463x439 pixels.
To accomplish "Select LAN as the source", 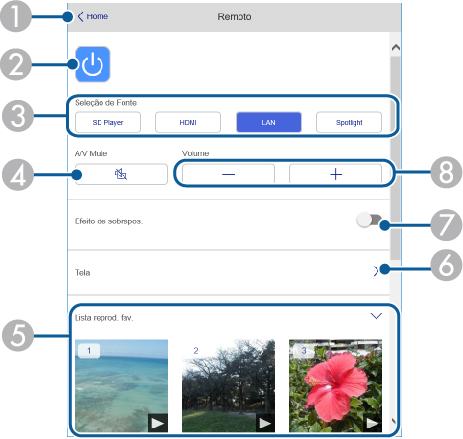I will click(269, 122).
